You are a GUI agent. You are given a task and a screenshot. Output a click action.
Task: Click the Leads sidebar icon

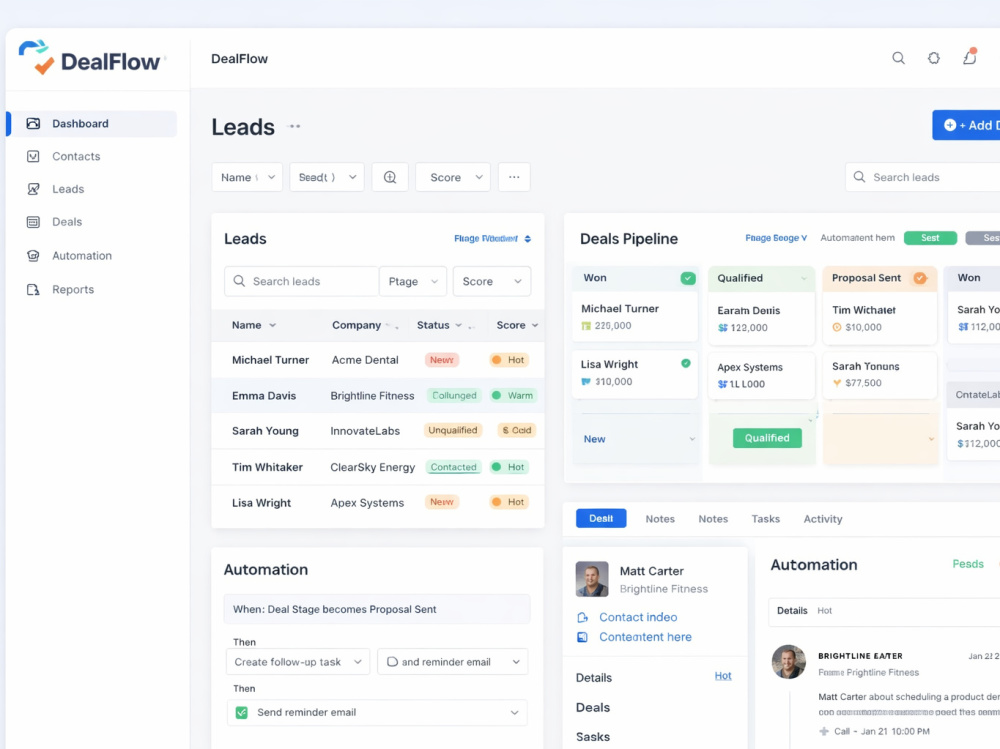pos(33,189)
